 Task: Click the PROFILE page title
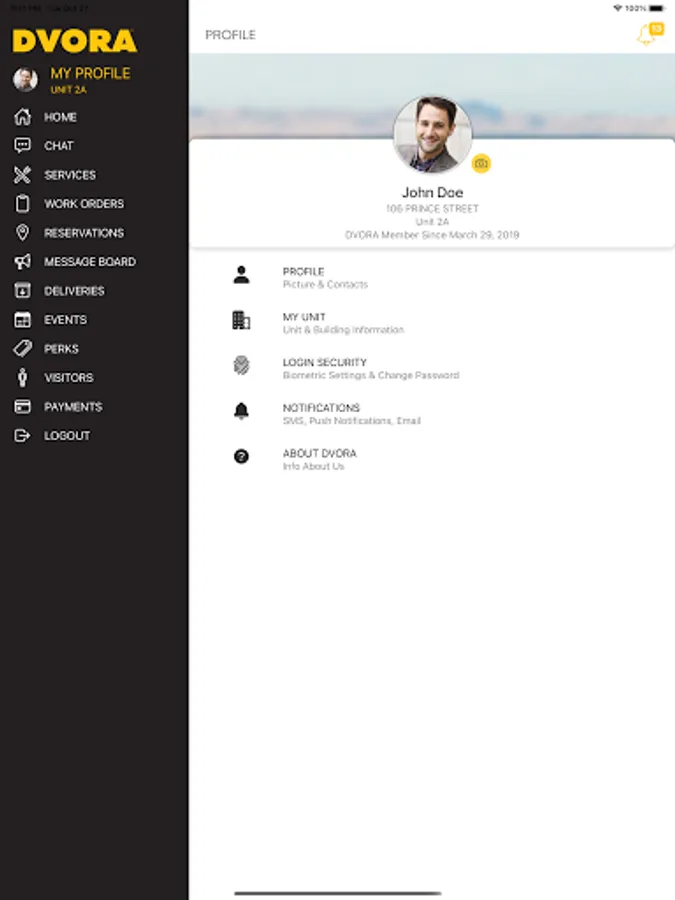(x=231, y=35)
